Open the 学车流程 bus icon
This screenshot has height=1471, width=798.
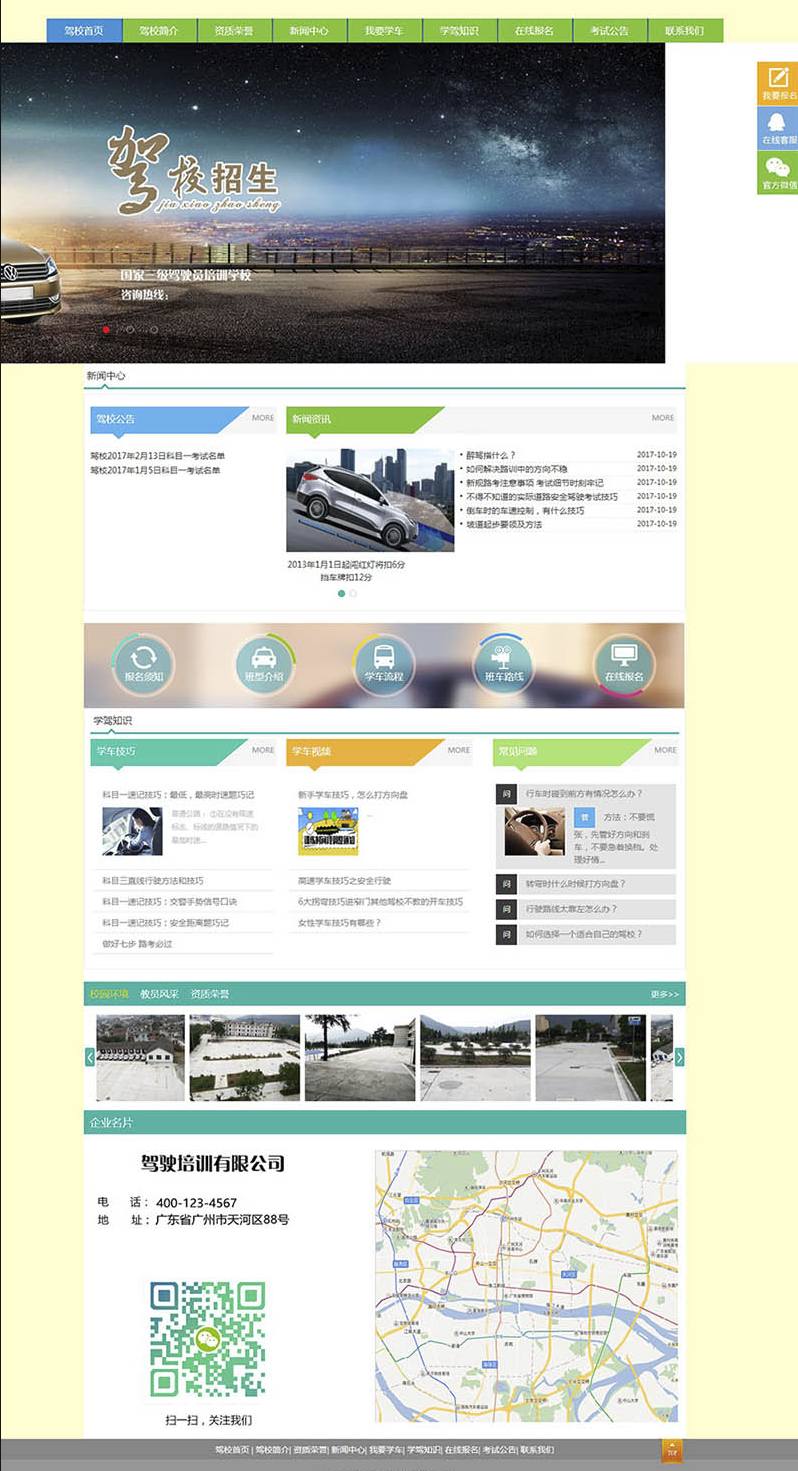point(384,664)
